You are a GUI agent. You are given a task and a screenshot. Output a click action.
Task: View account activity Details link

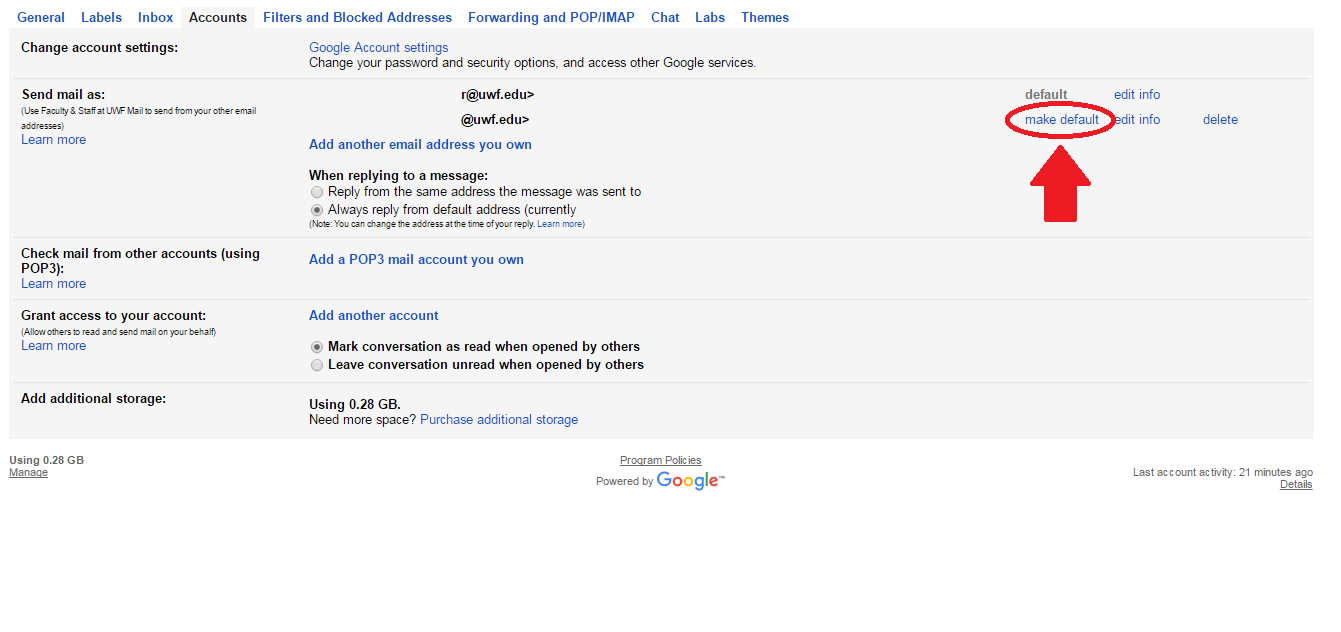pyautogui.click(x=1295, y=485)
